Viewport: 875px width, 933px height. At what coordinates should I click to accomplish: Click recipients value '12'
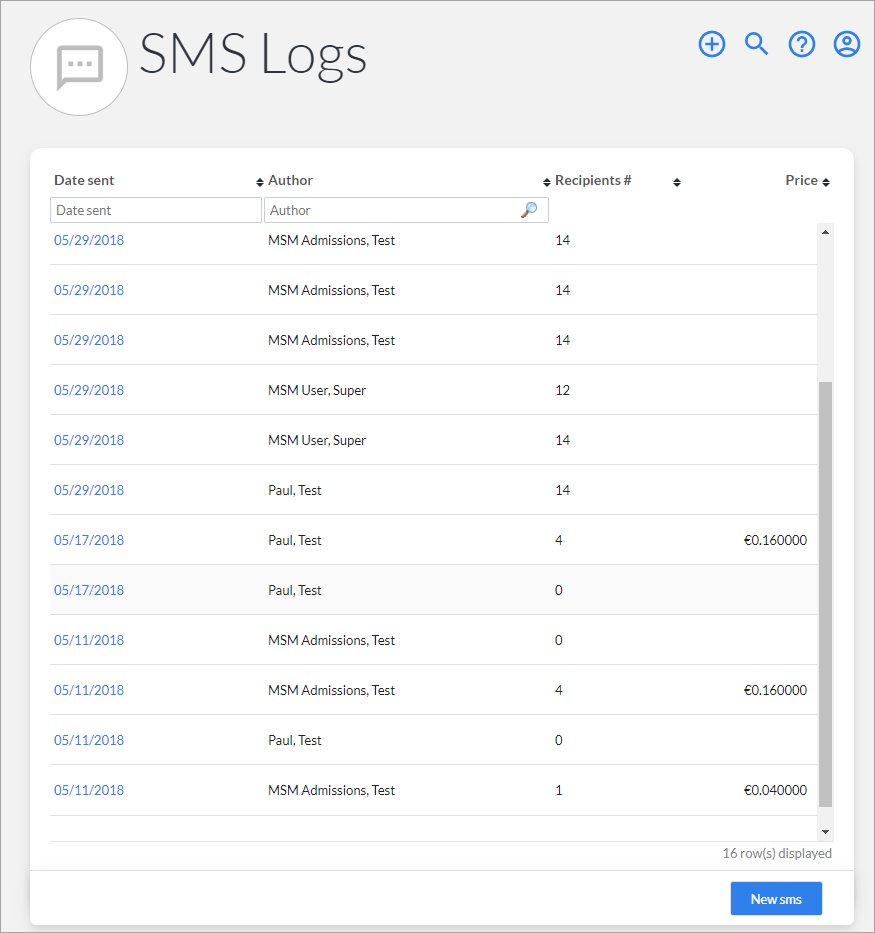tap(563, 390)
